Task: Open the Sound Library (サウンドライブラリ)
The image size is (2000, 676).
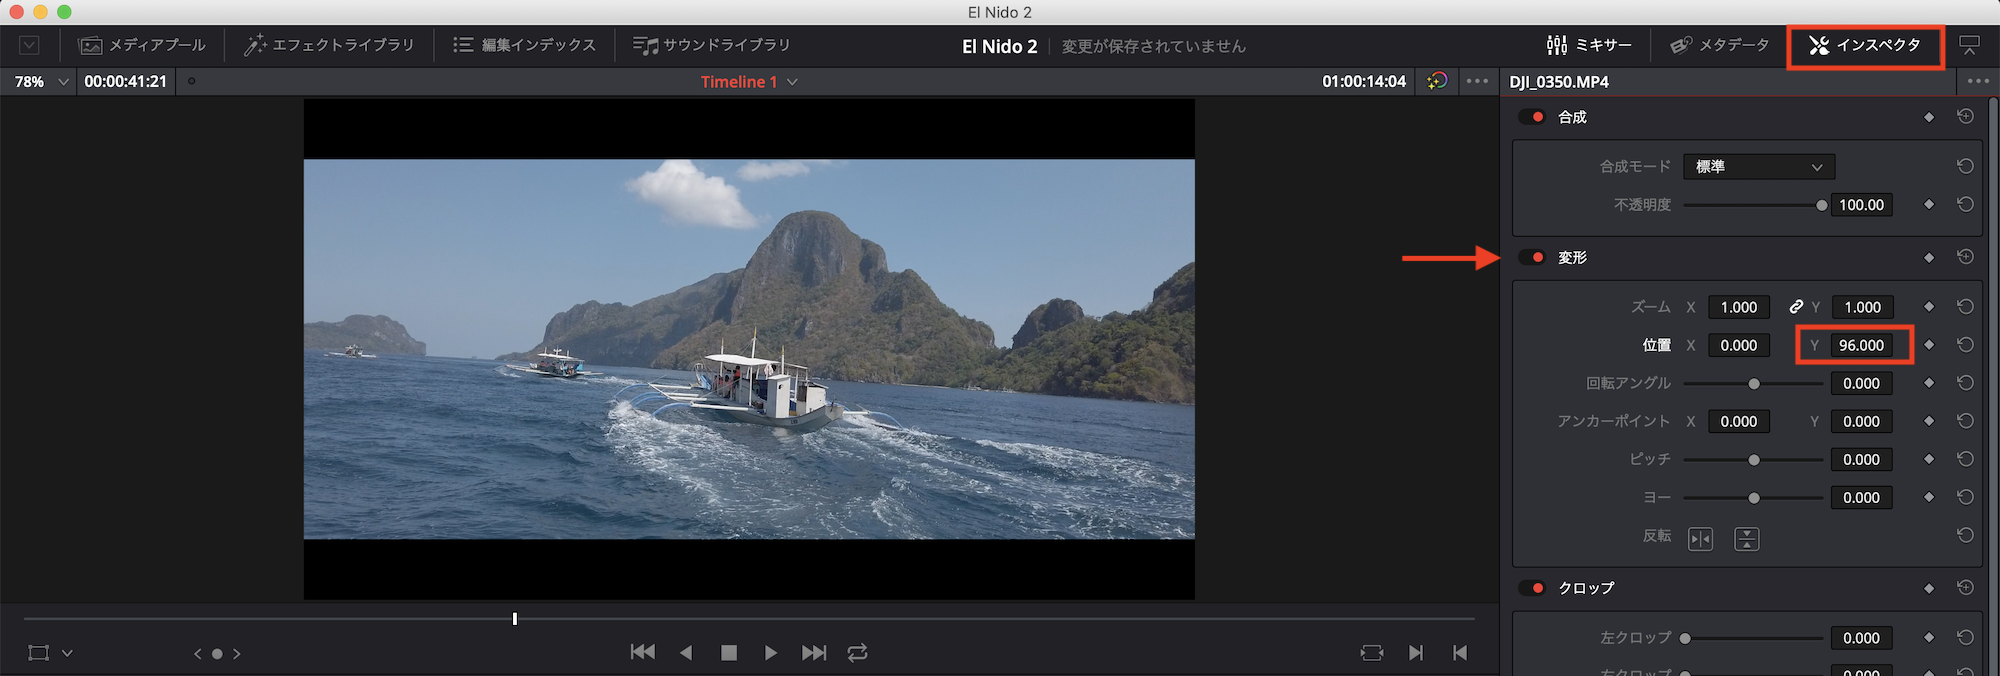Action: tap(711, 45)
